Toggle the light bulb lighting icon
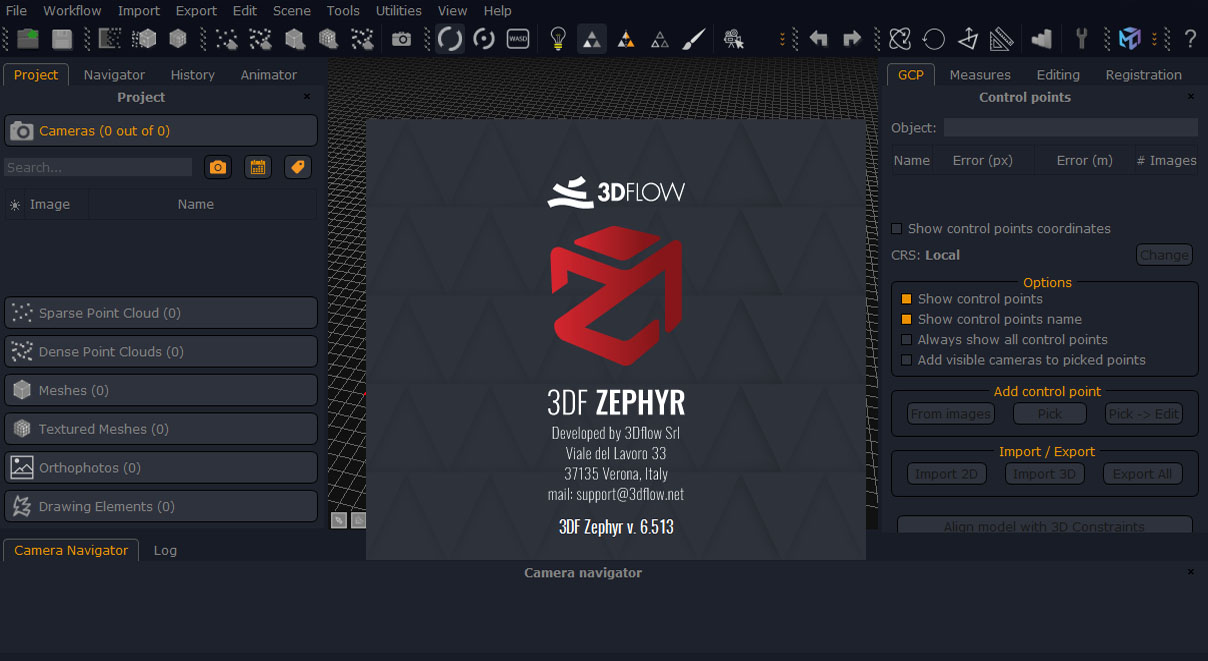 click(558, 39)
